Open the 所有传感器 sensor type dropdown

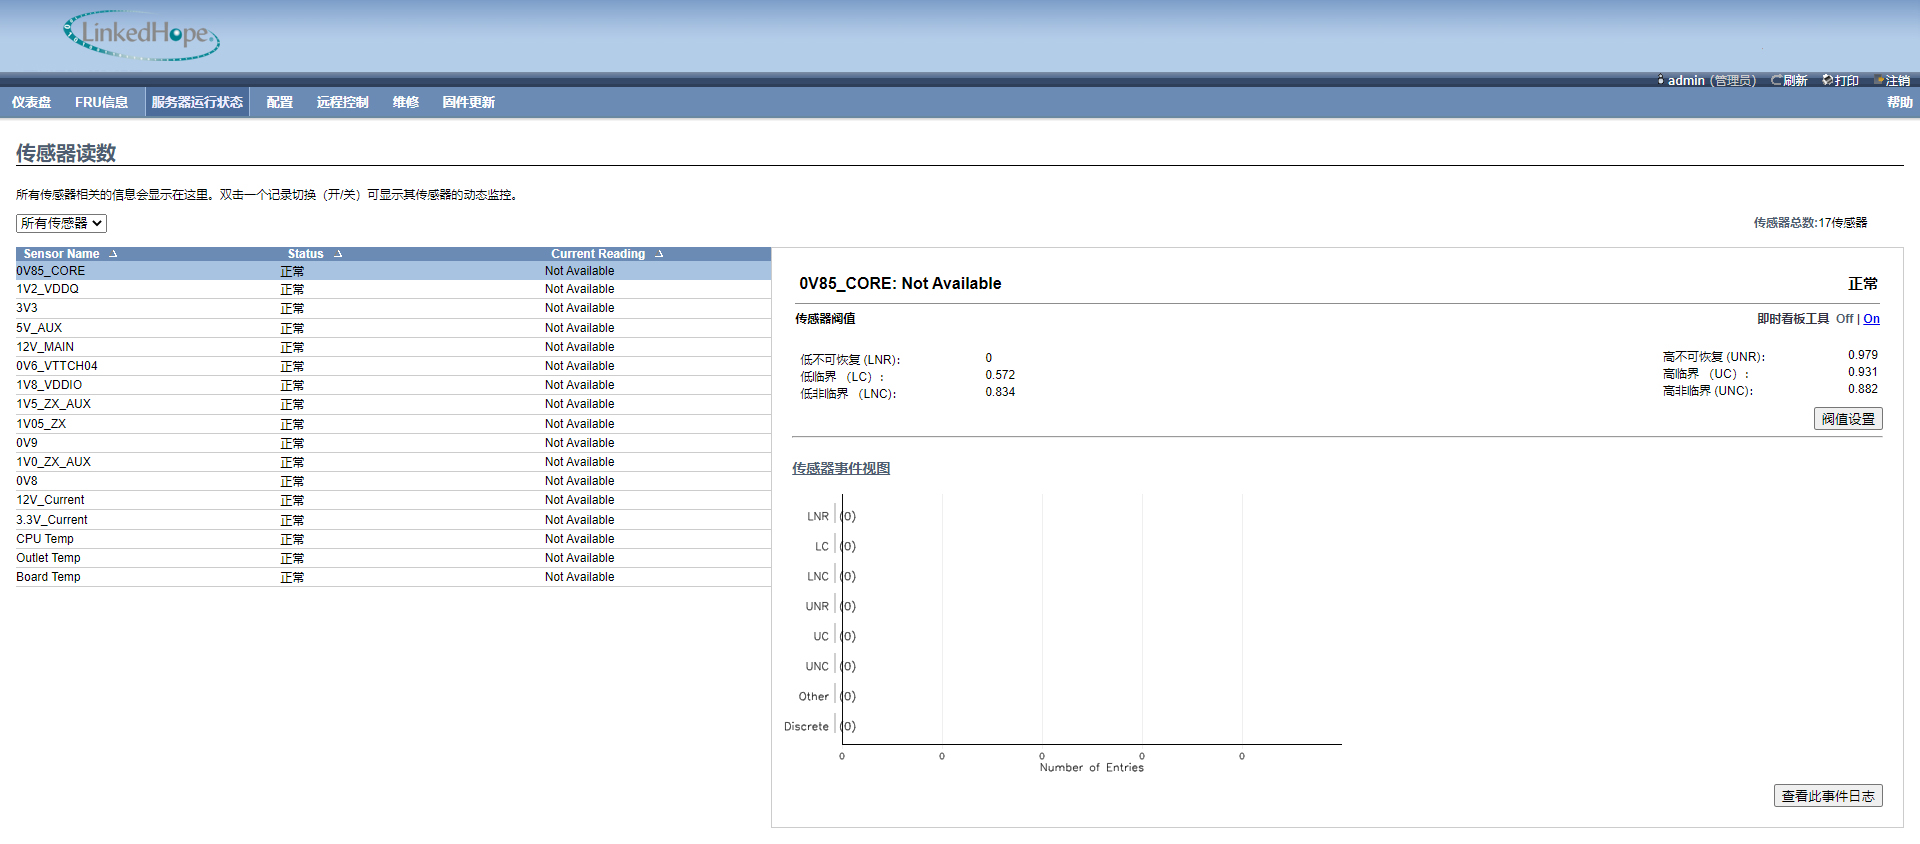61,223
